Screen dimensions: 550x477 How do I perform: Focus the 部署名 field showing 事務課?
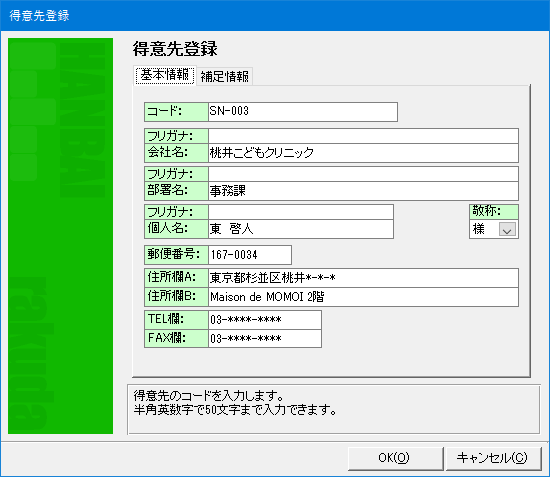click(363, 191)
